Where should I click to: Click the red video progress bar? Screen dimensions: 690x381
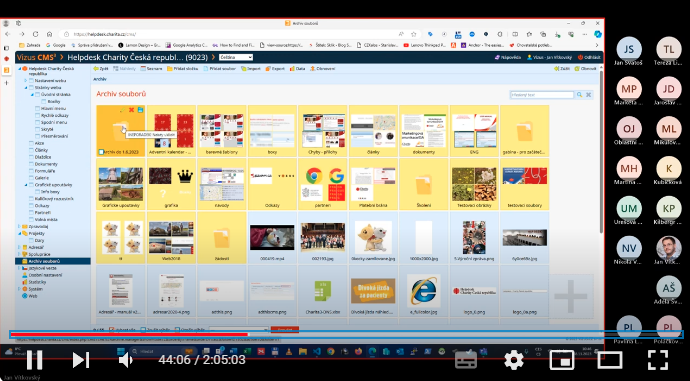click(129, 335)
